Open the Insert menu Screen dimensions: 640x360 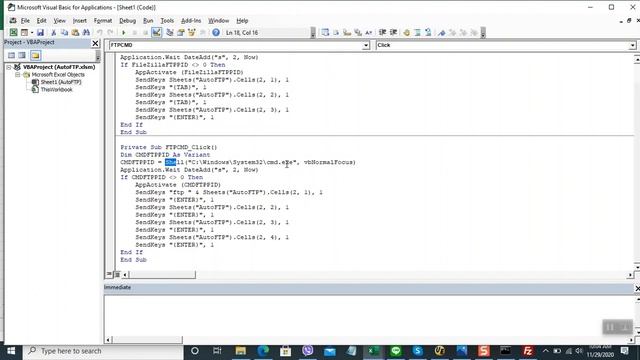80,20
